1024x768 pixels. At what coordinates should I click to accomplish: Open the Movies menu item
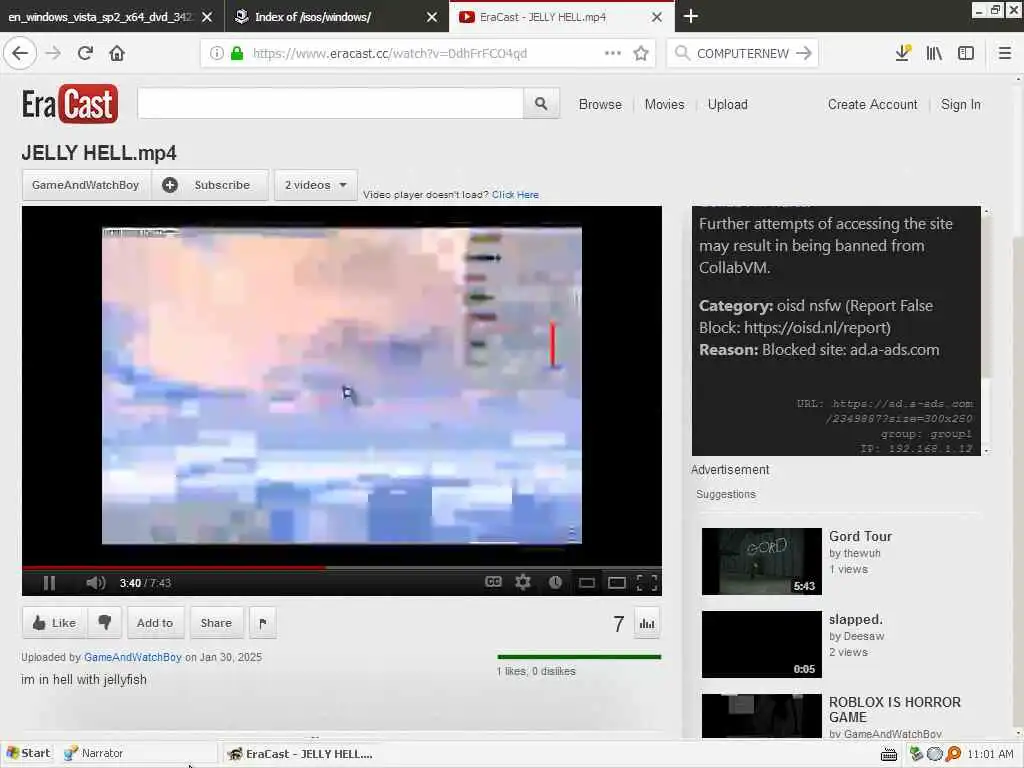(664, 104)
